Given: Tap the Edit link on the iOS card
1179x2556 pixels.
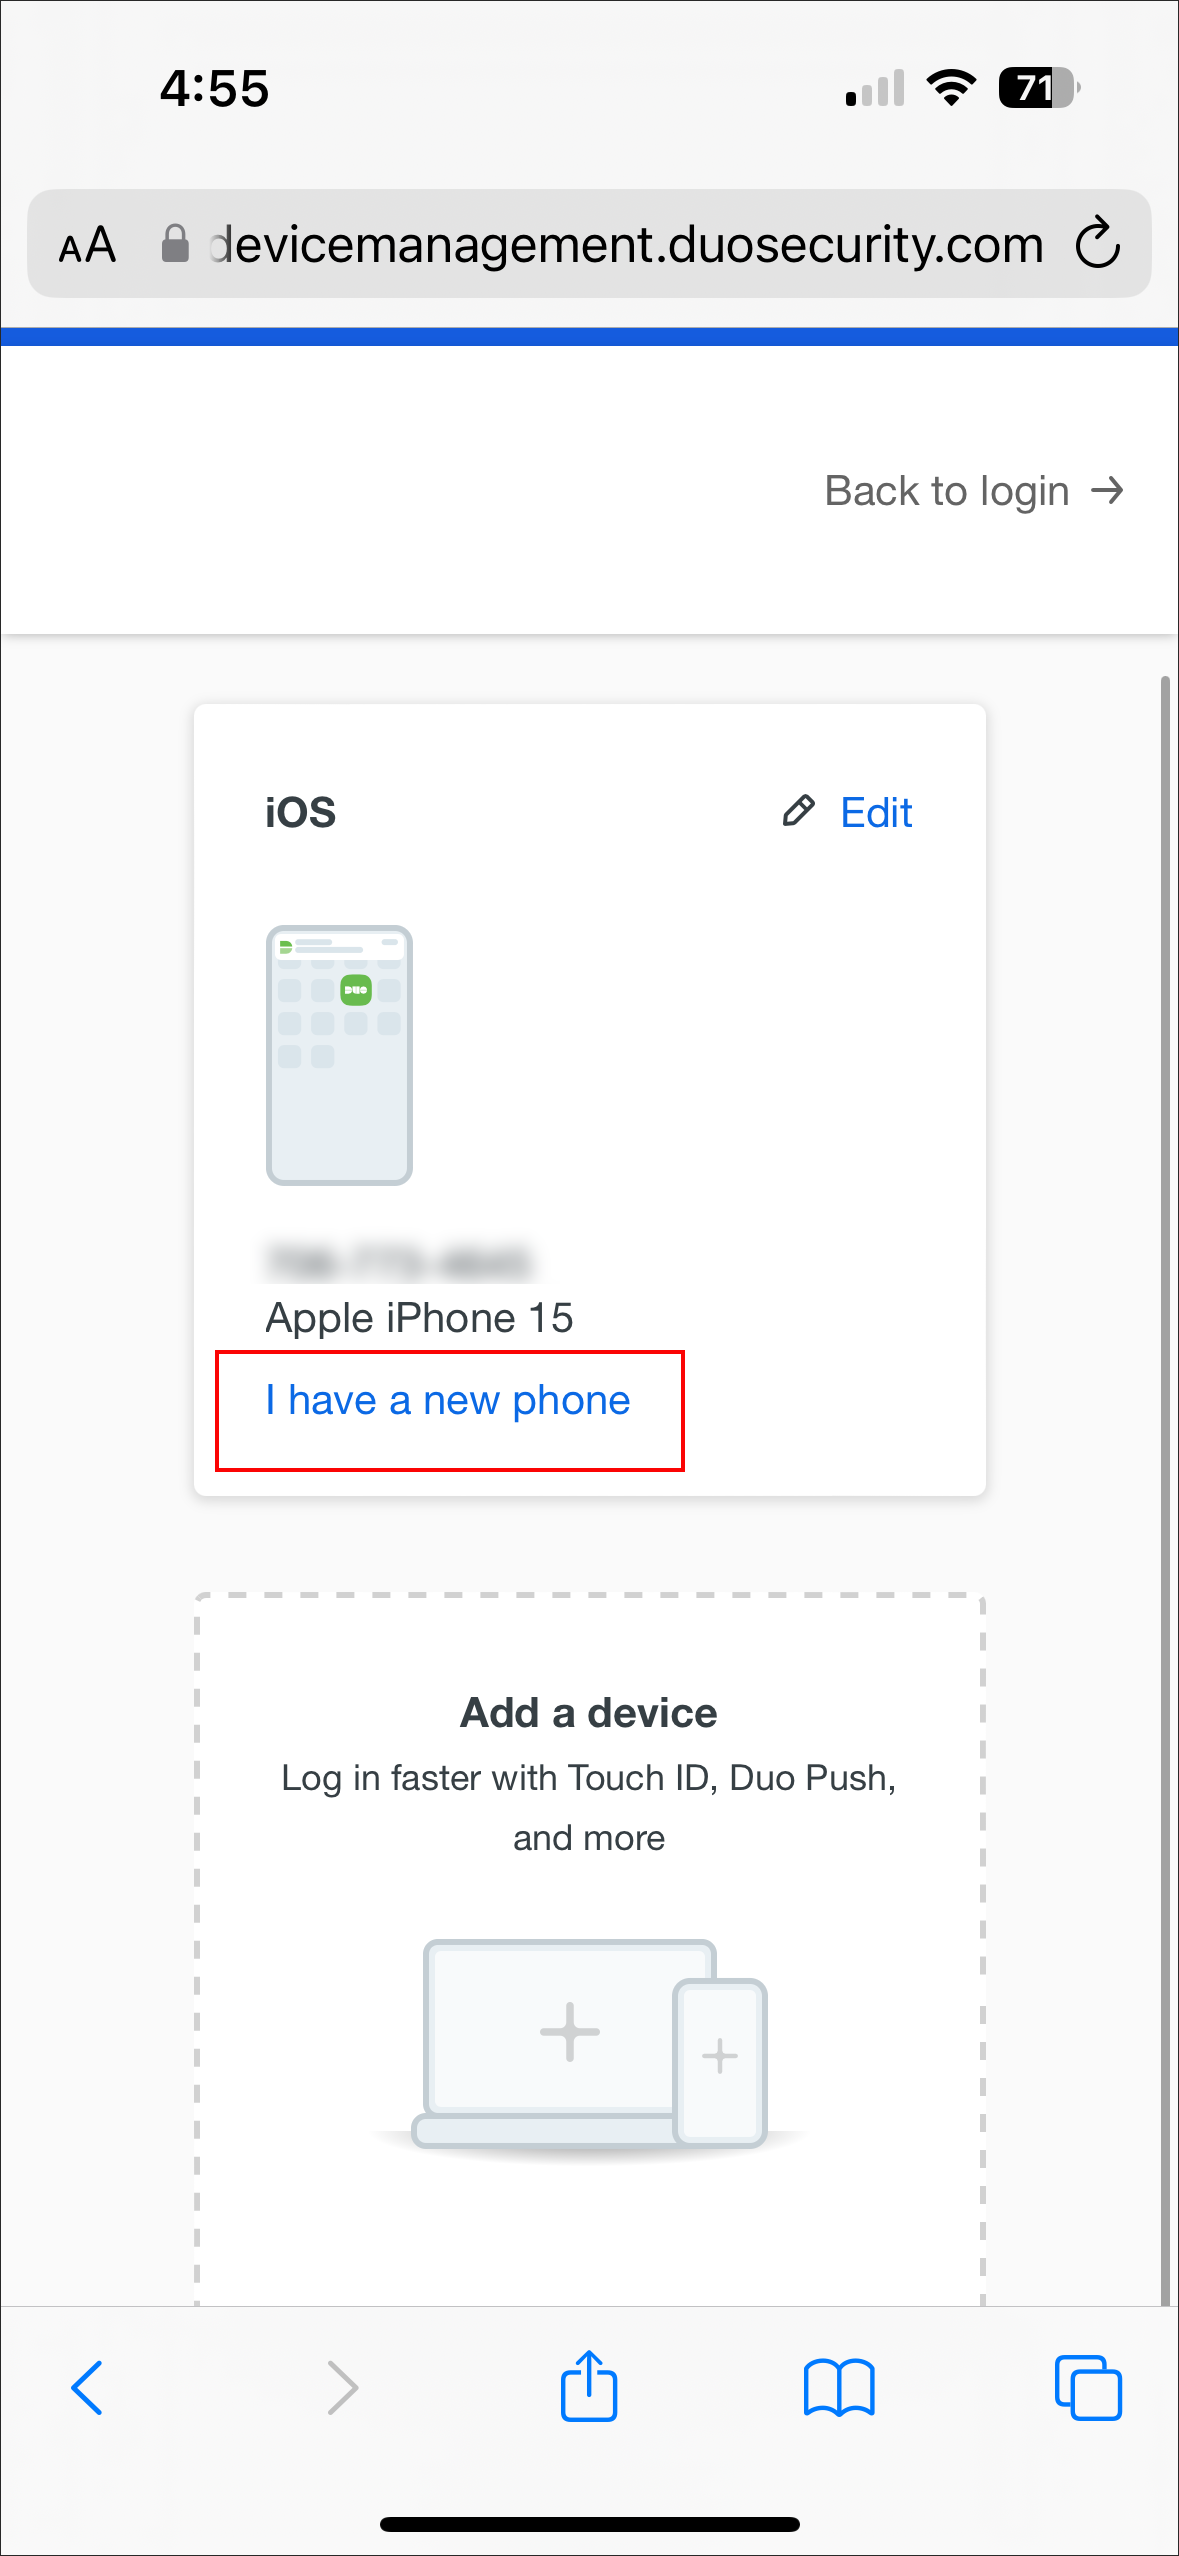Looking at the screenshot, I should [x=876, y=812].
